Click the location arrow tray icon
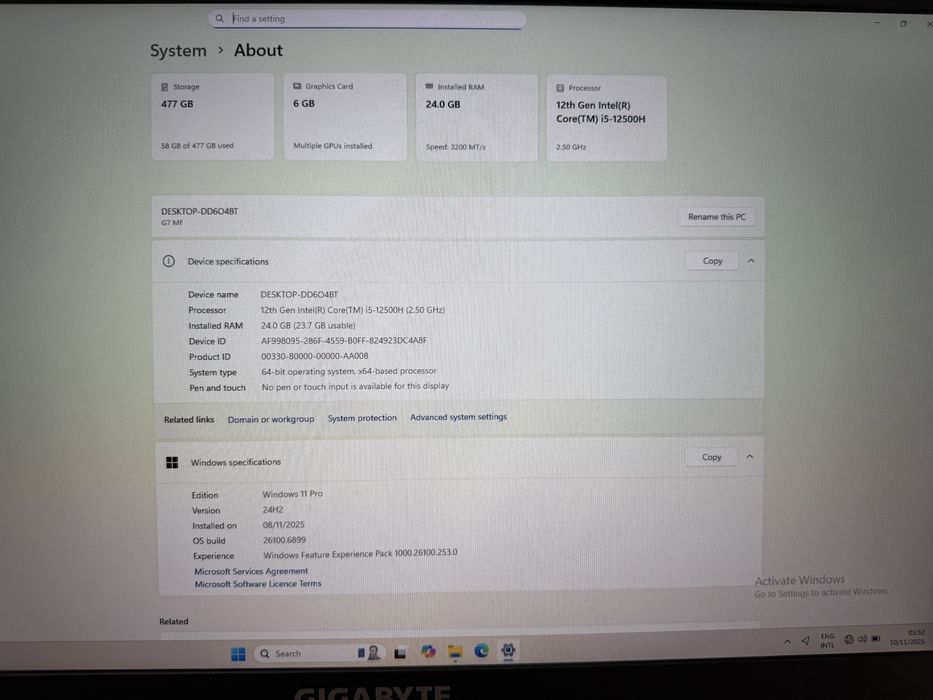The width and height of the screenshot is (933, 700). [x=806, y=640]
